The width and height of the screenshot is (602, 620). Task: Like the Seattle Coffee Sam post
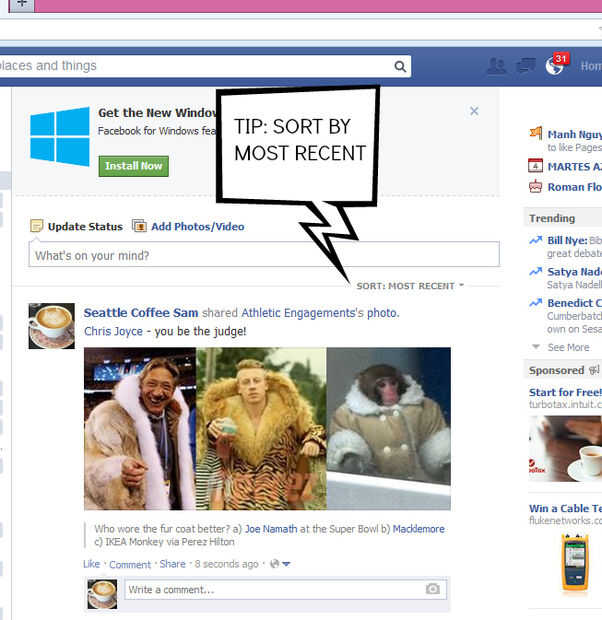91,564
